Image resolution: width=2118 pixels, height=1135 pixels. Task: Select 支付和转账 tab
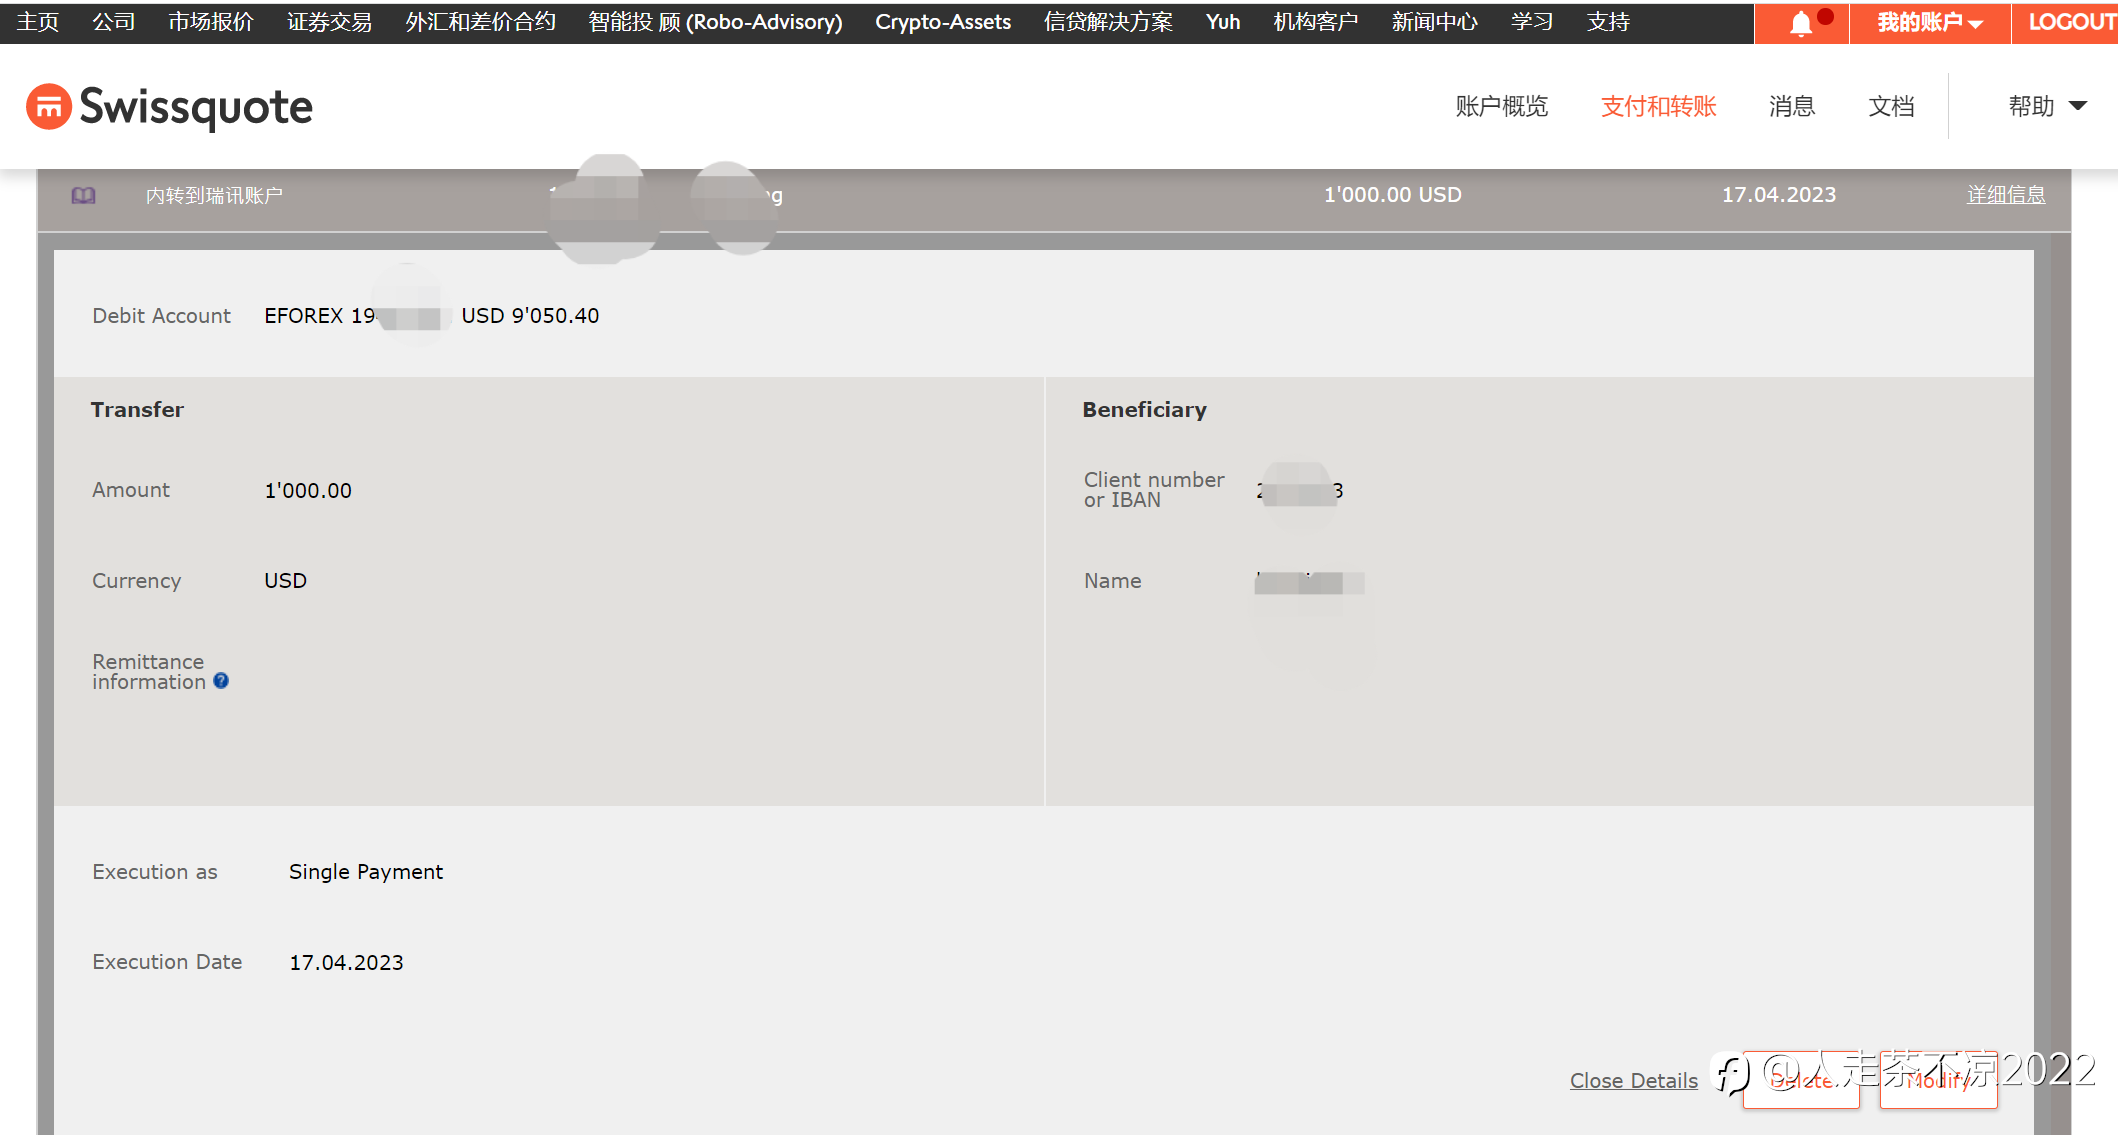pos(1658,106)
